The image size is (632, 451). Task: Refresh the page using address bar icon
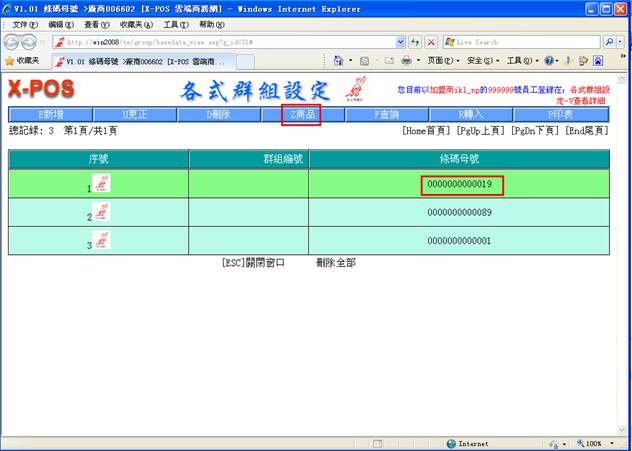pyautogui.click(x=414, y=42)
